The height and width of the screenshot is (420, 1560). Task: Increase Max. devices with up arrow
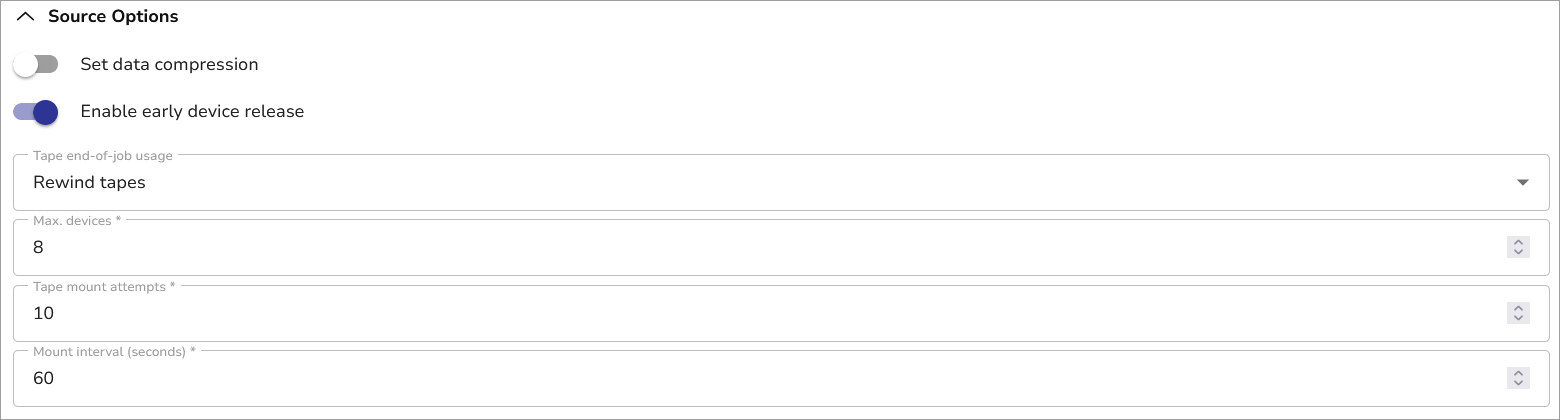tap(1518, 243)
